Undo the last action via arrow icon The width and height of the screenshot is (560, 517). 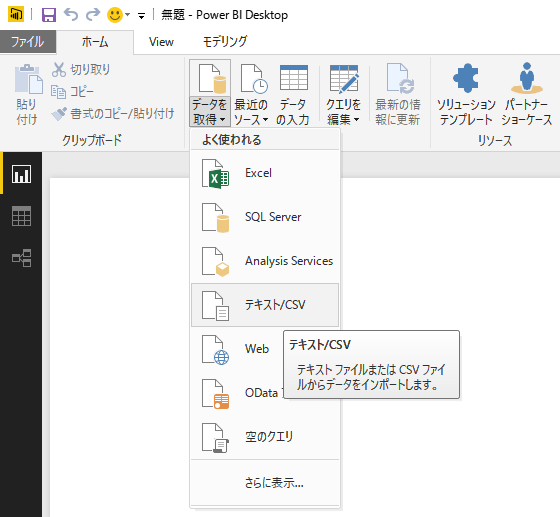pos(71,15)
